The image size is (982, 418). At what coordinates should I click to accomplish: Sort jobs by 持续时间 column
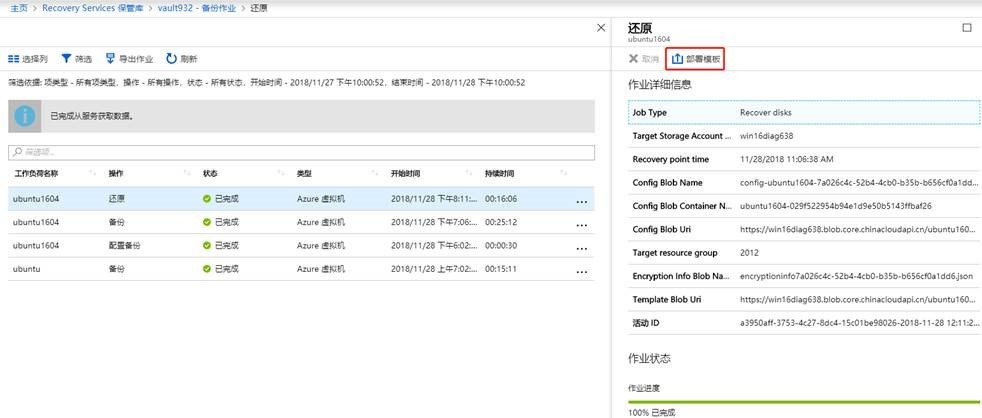[502, 174]
